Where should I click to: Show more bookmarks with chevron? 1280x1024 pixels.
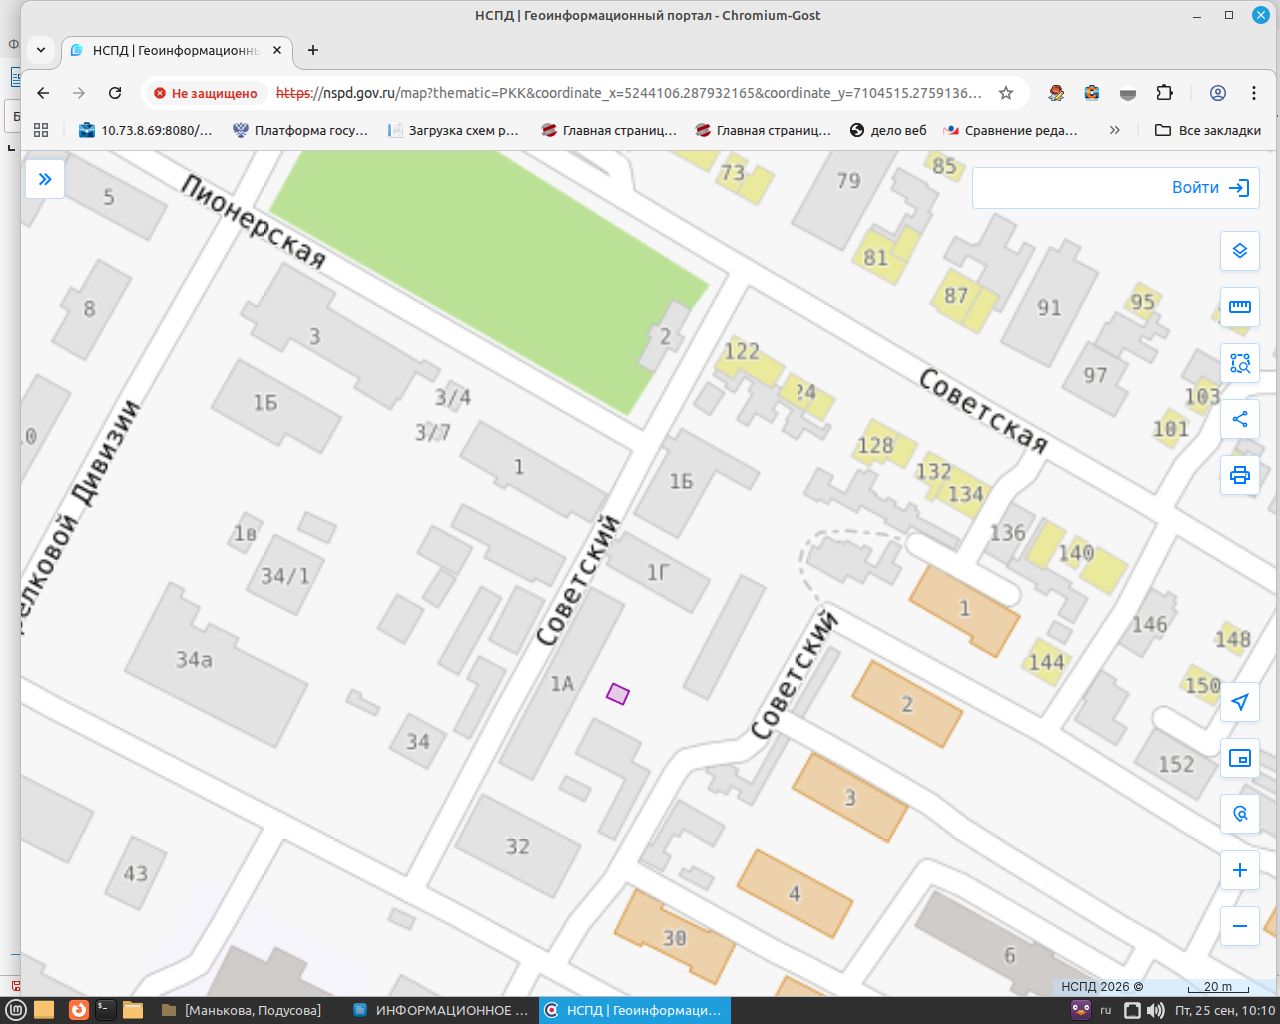(x=1115, y=130)
